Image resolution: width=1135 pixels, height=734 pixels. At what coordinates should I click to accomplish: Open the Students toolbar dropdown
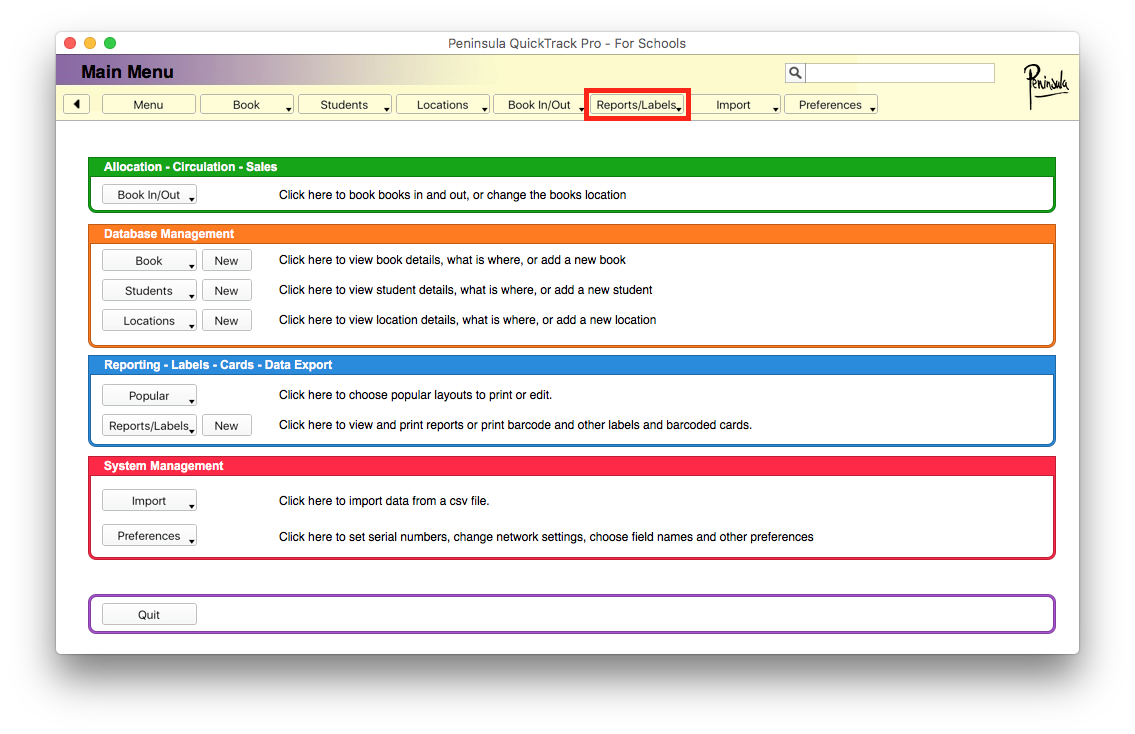(x=345, y=104)
